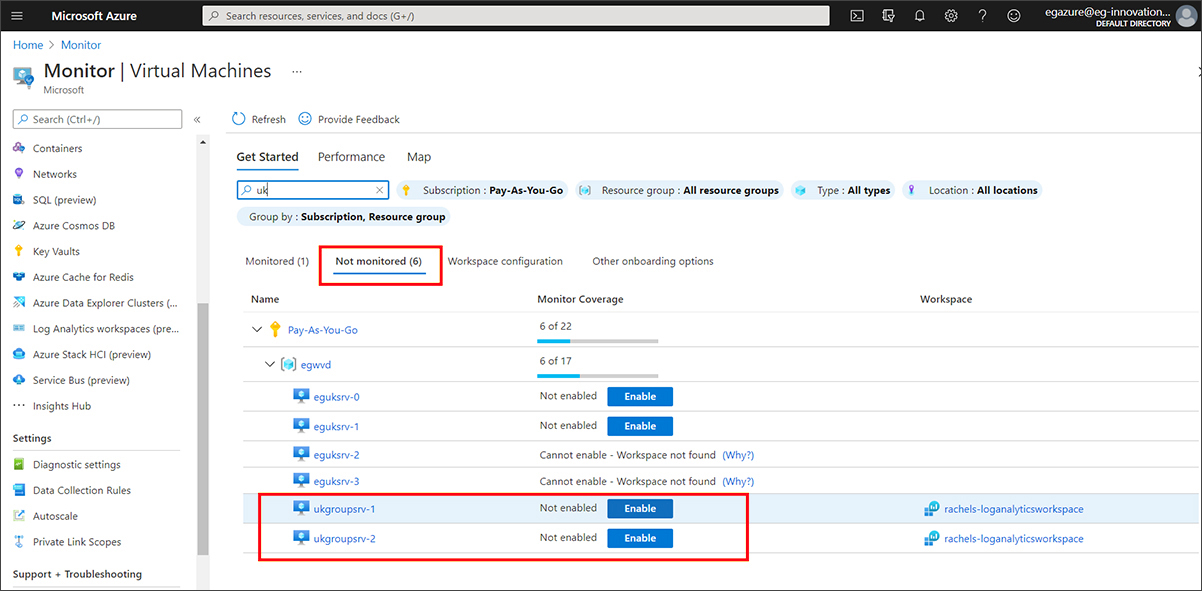The image size is (1202, 591).
Task: Open the Azure portal hamburger menu
Action: 16,16
